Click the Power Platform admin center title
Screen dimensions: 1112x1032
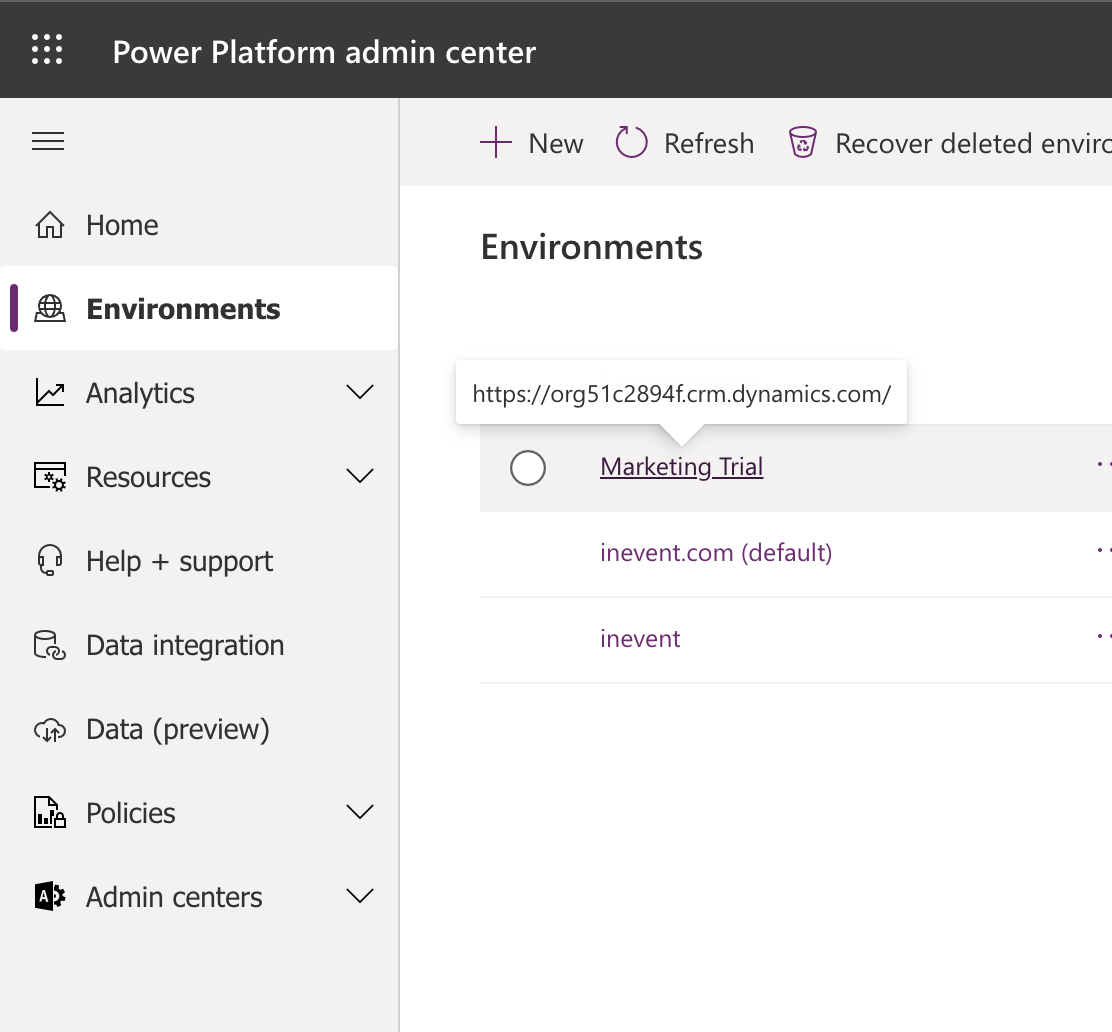tap(324, 52)
